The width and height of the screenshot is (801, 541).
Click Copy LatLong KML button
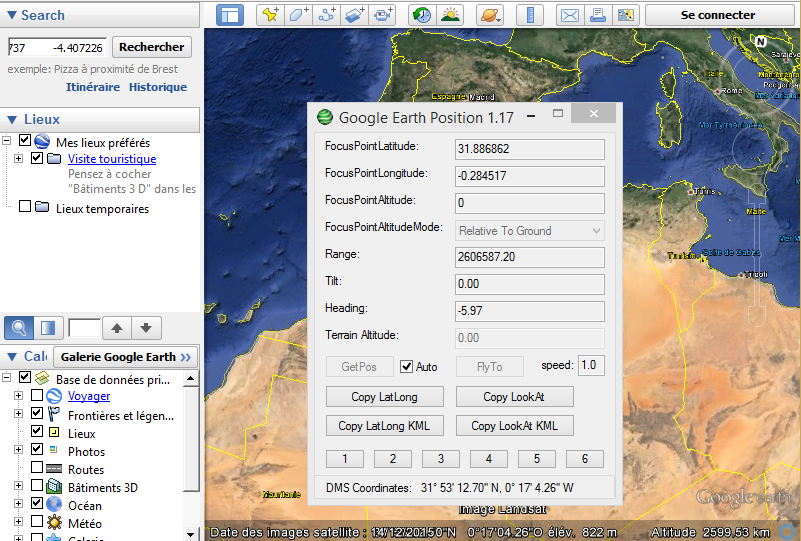tap(385, 426)
